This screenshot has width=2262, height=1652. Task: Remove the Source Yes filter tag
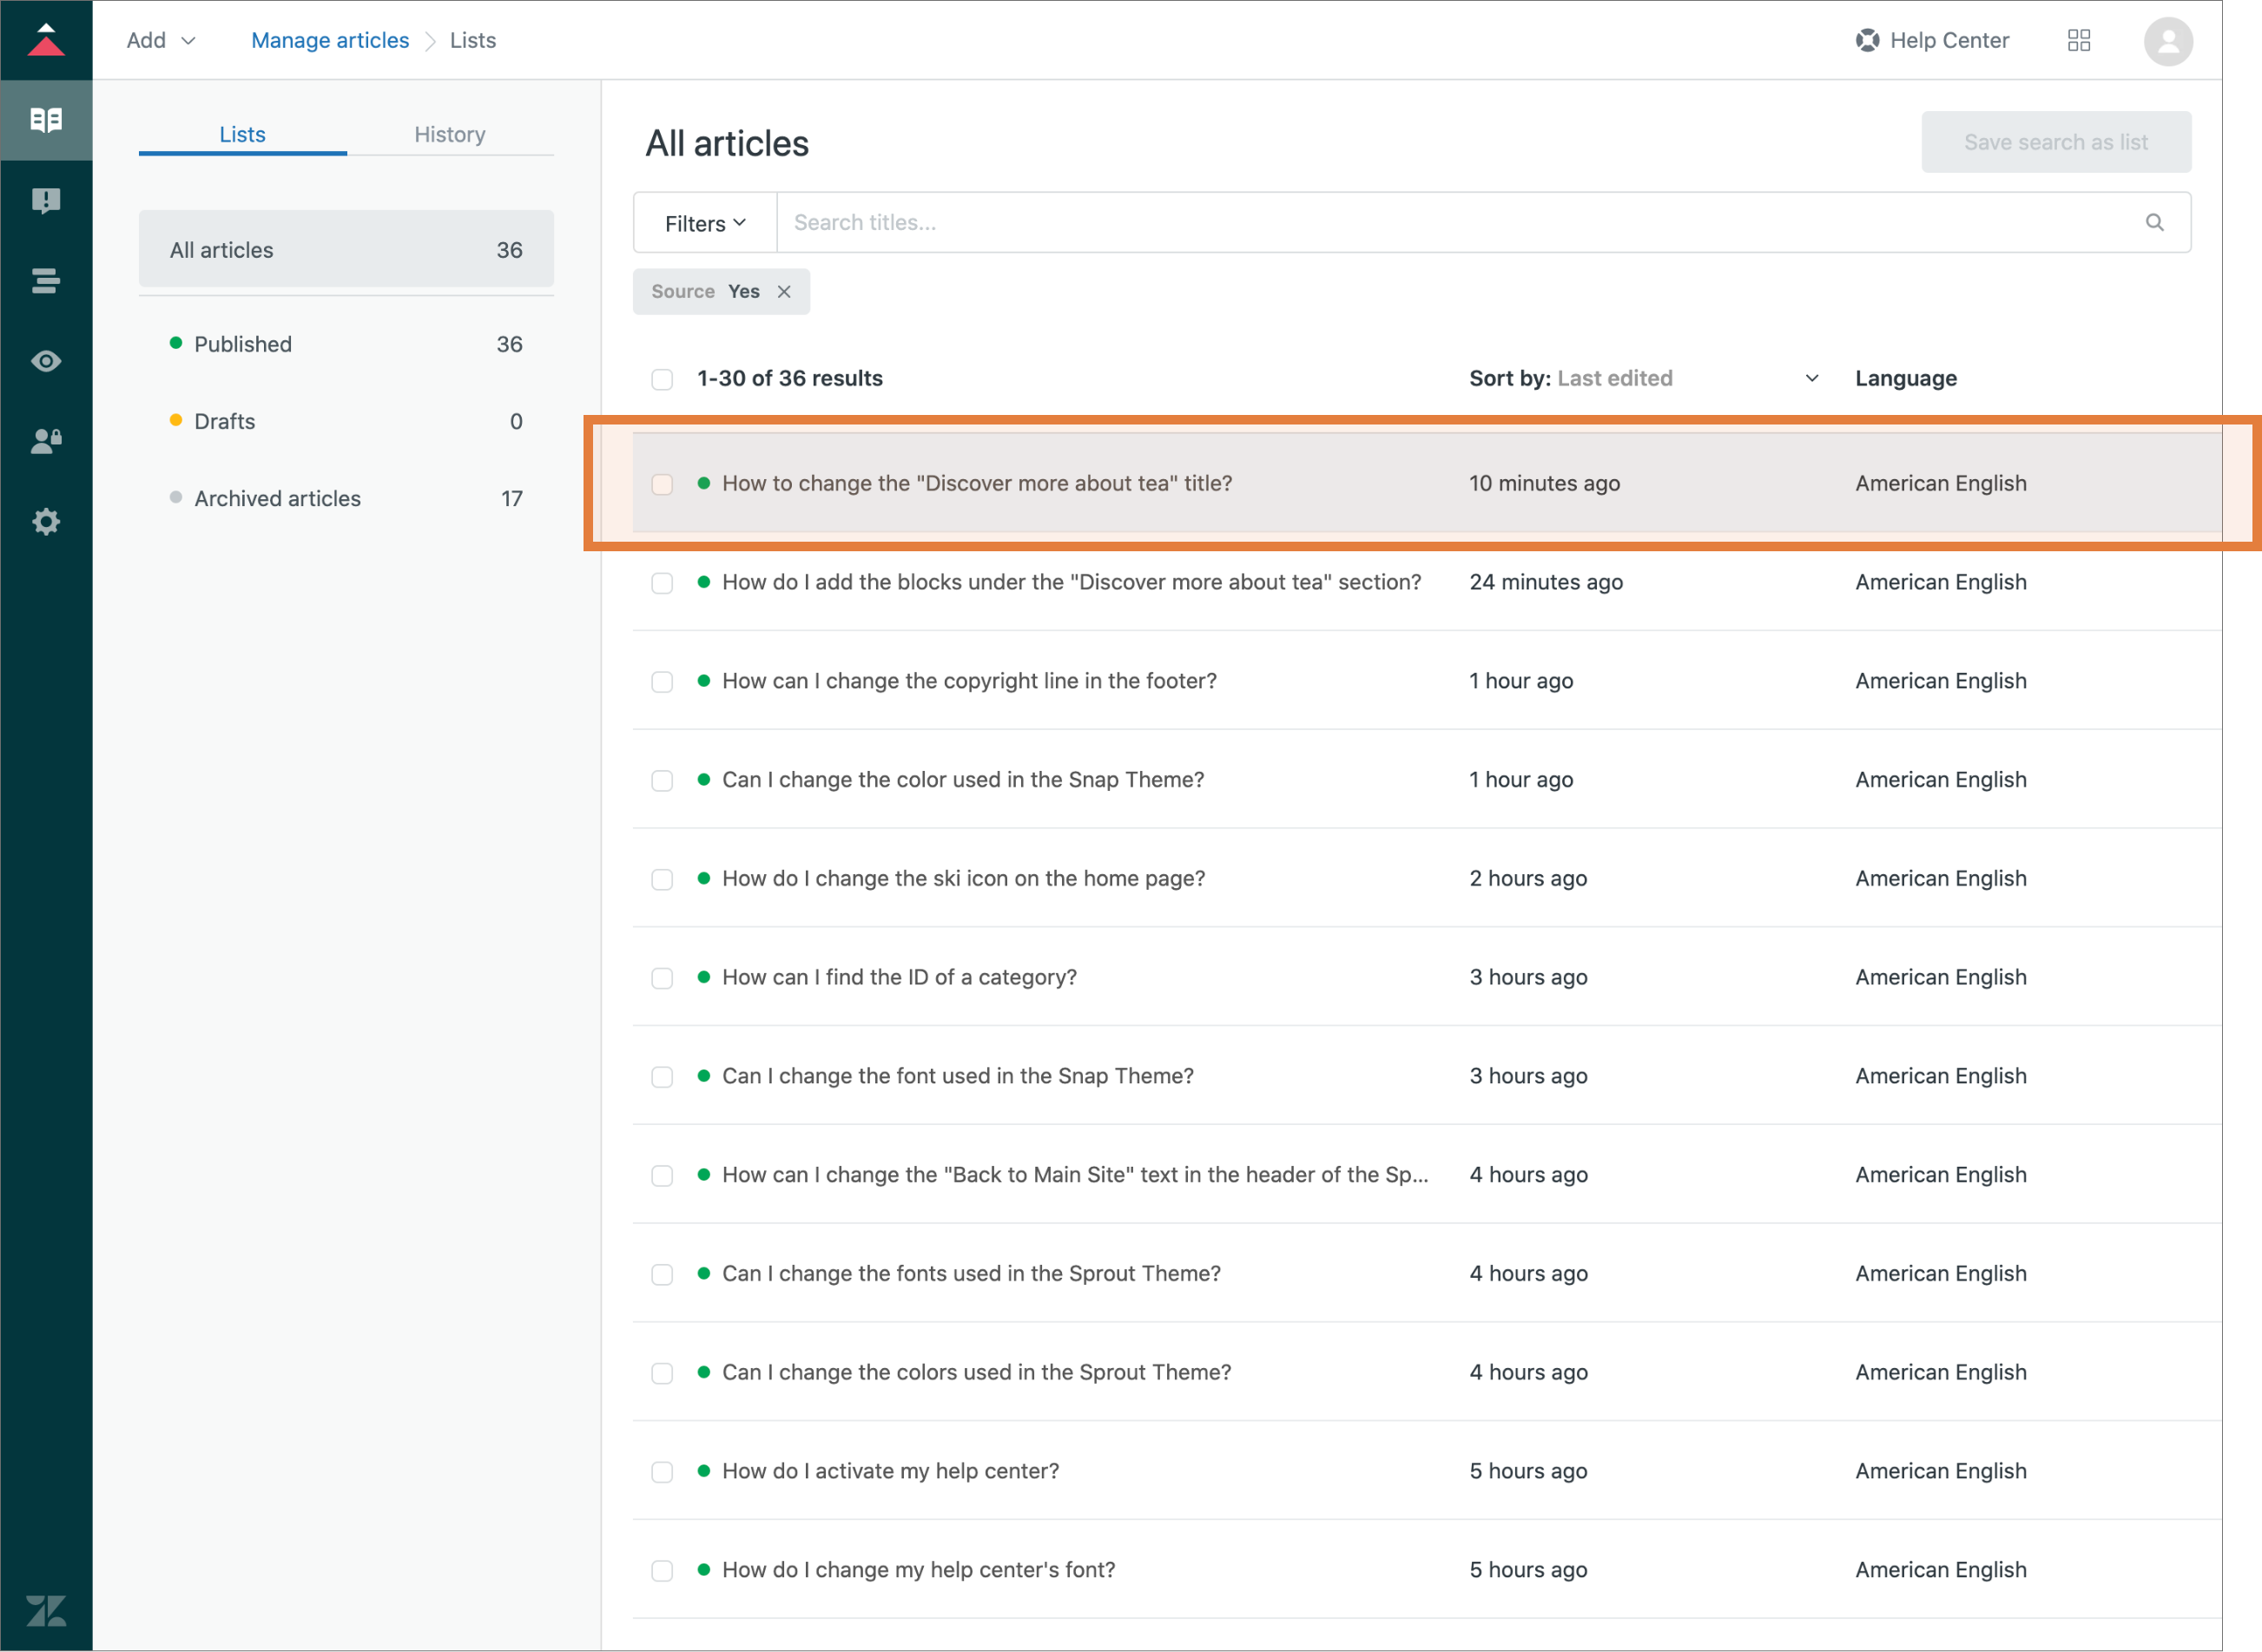click(x=784, y=291)
